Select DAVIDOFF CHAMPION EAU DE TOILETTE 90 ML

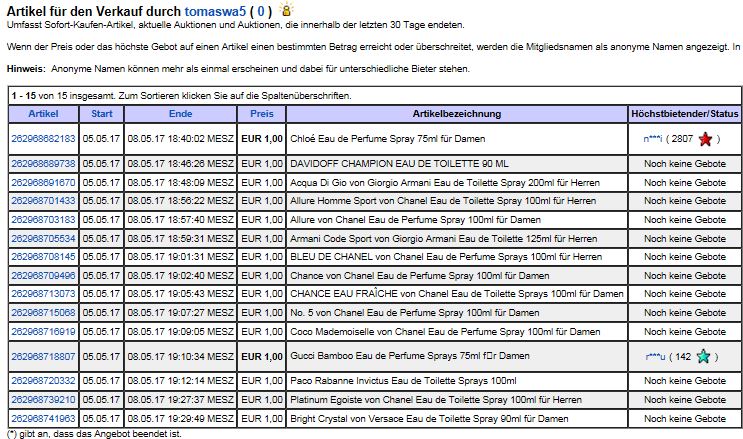point(399,164)
